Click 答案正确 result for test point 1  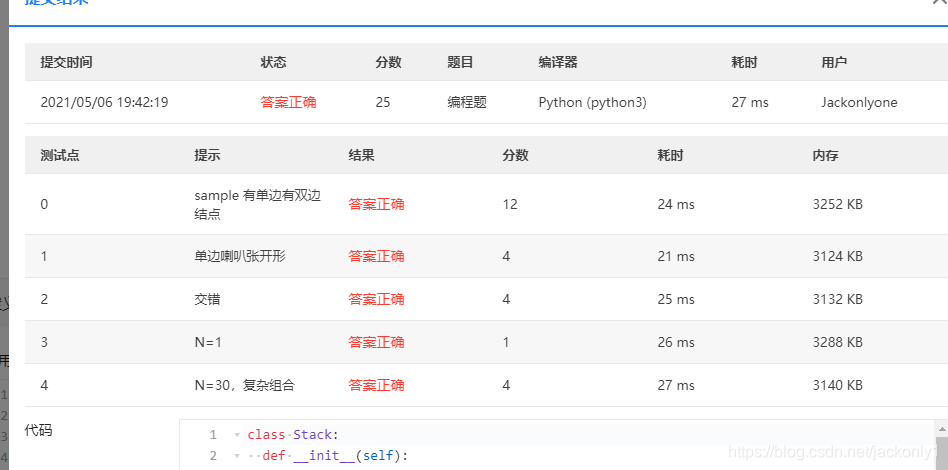point(376,256)
